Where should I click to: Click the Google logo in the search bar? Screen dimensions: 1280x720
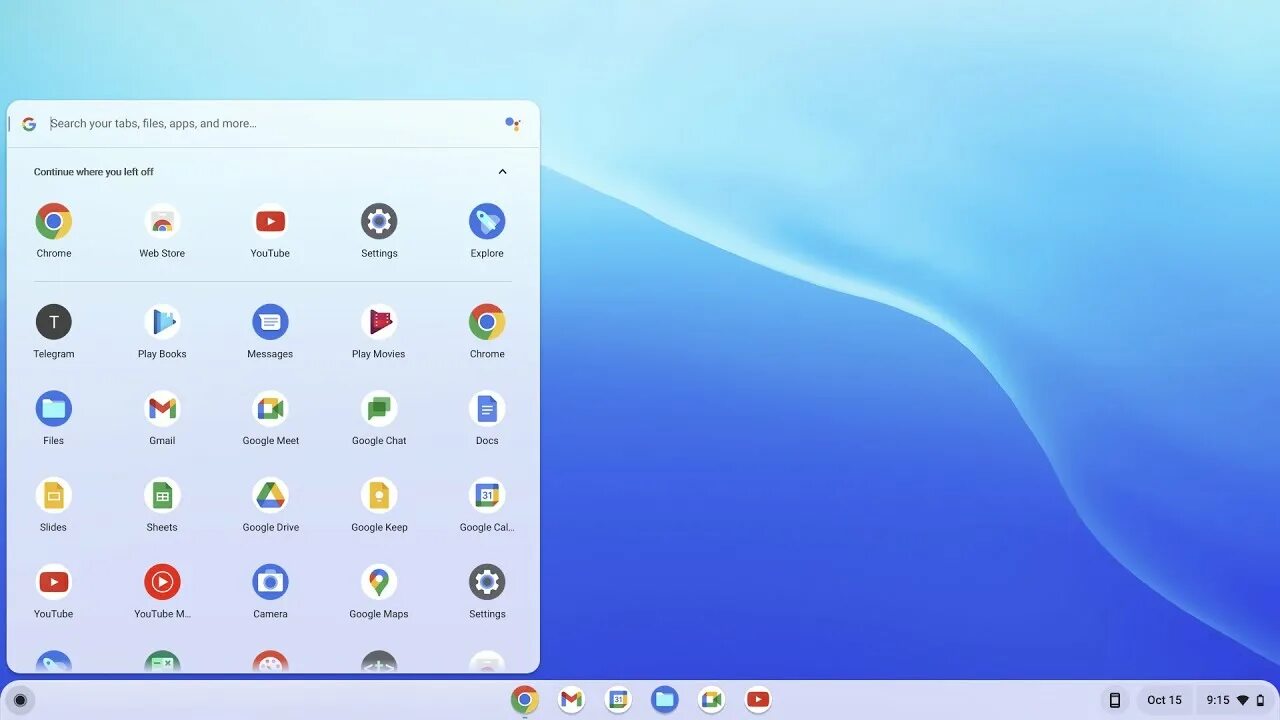pos(29,124)
